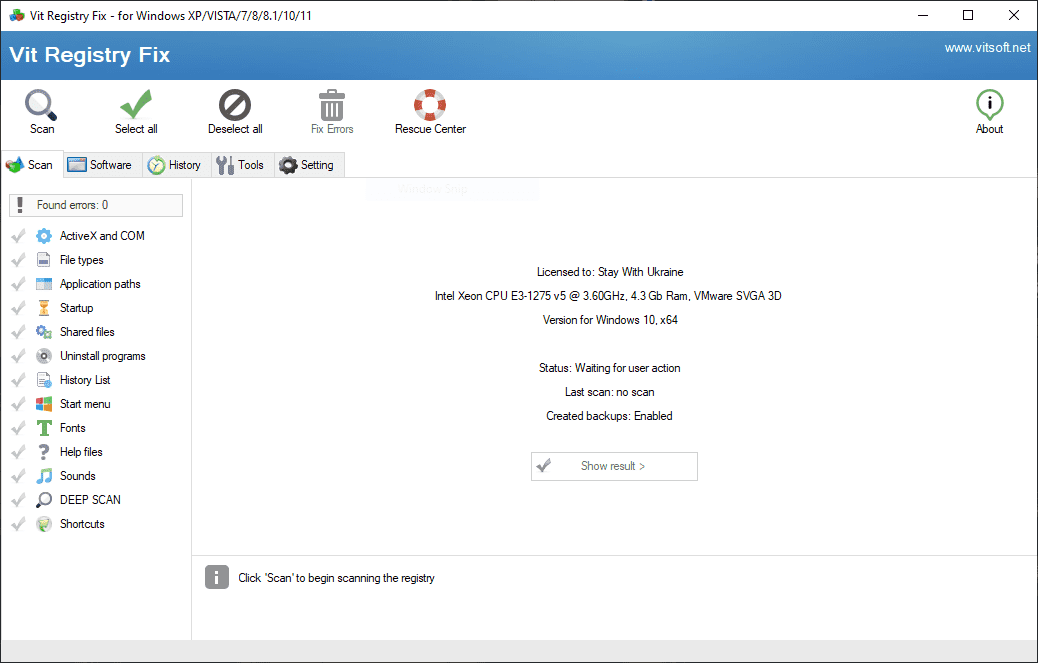Toggle the Startup checkmark
1038x663 pixels.
pyautogui.click(x=18, y=308)
